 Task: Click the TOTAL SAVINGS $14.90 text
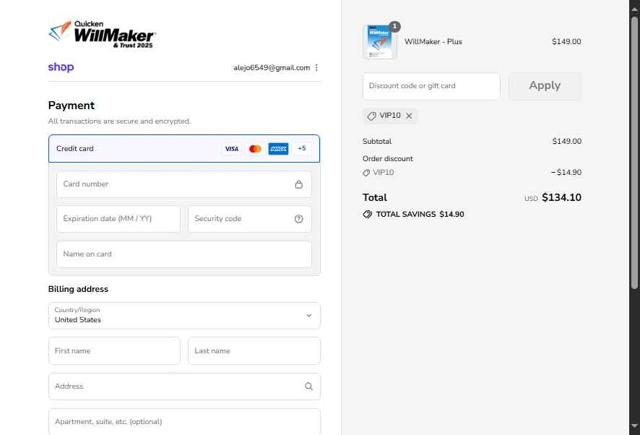pos(420,214)
